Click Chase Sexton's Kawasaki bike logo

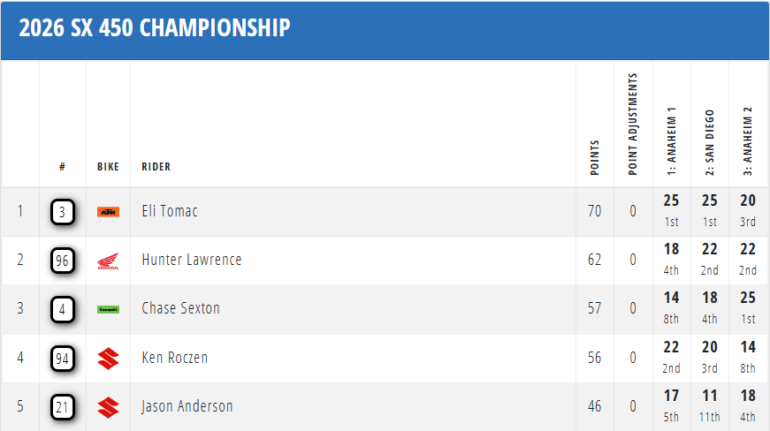pyautogui.click(x=108, y=310)
